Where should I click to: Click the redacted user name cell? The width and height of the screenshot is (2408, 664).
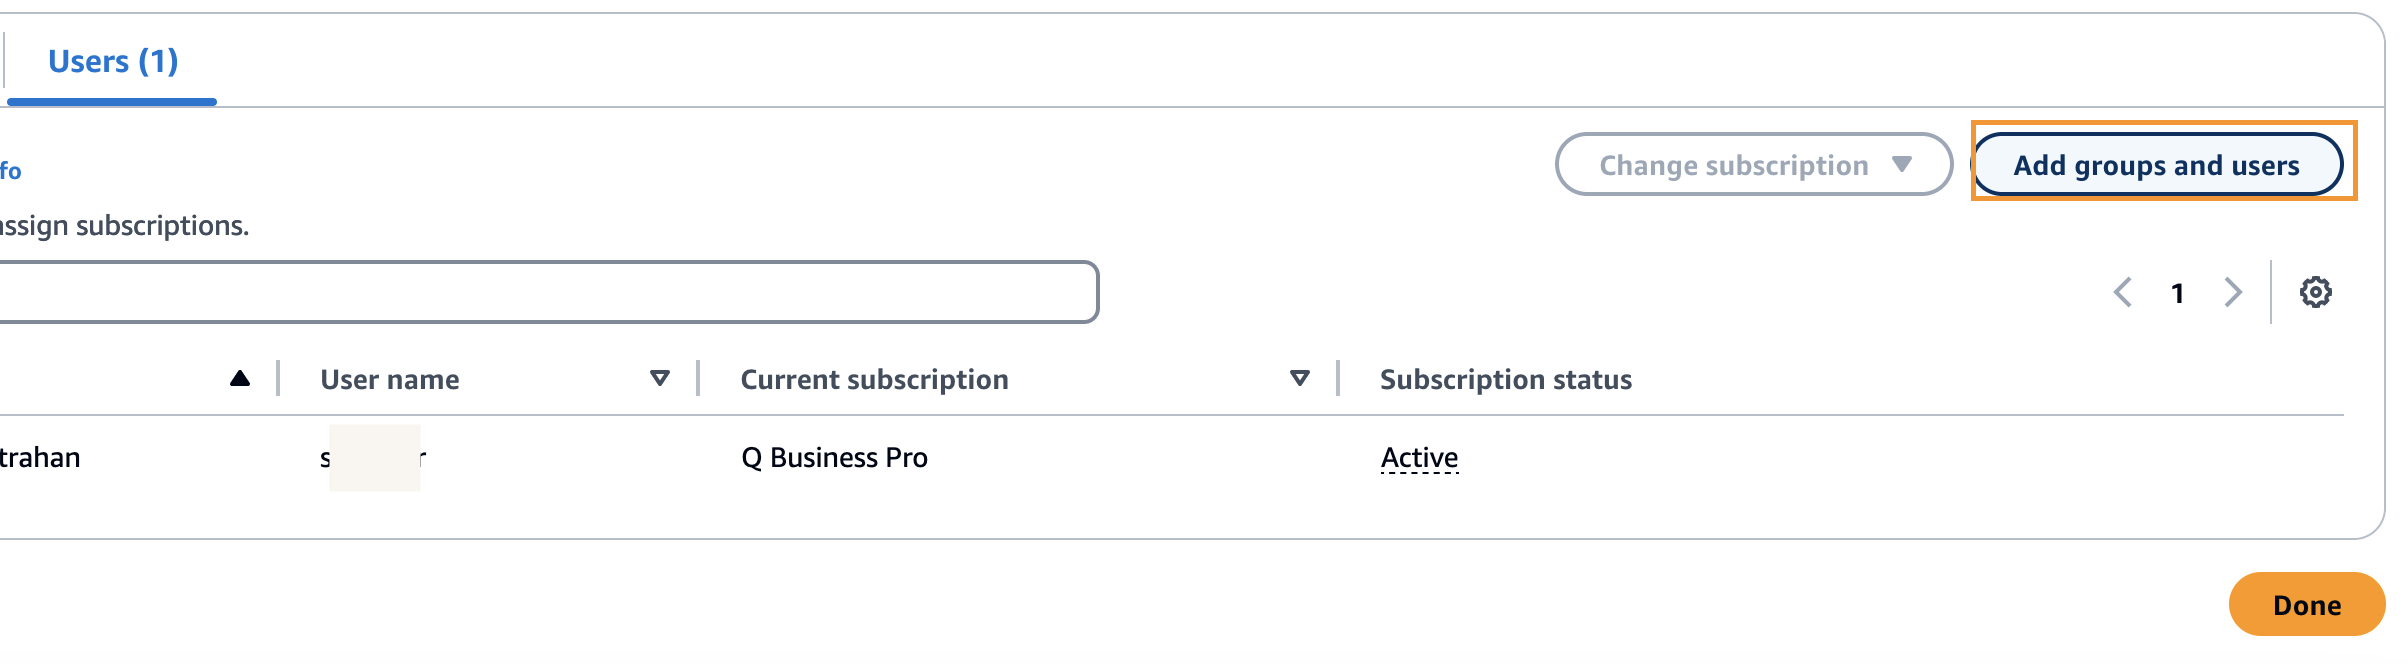click(374, 458)
